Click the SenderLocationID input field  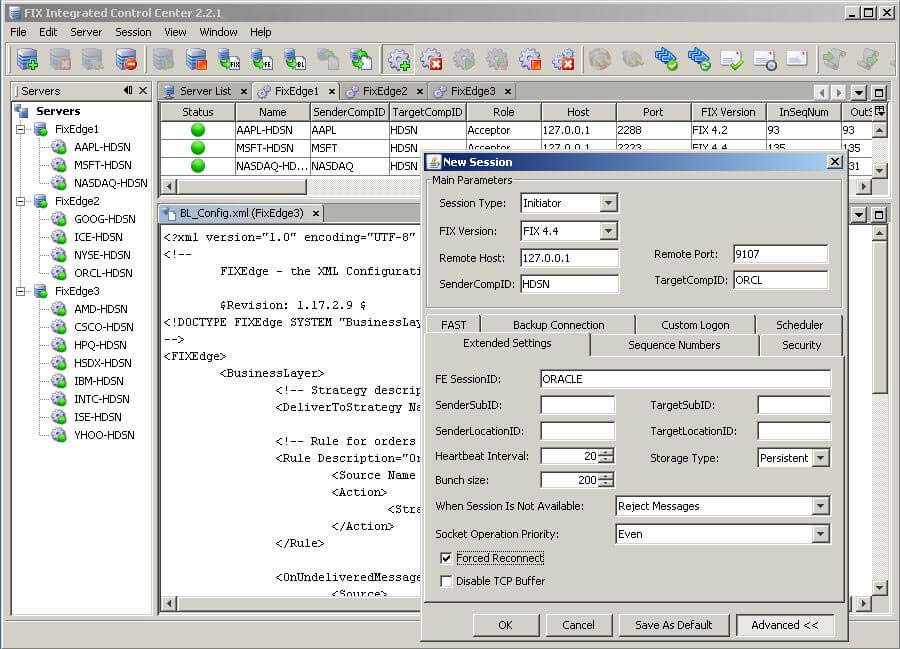[x=577, y=430]
